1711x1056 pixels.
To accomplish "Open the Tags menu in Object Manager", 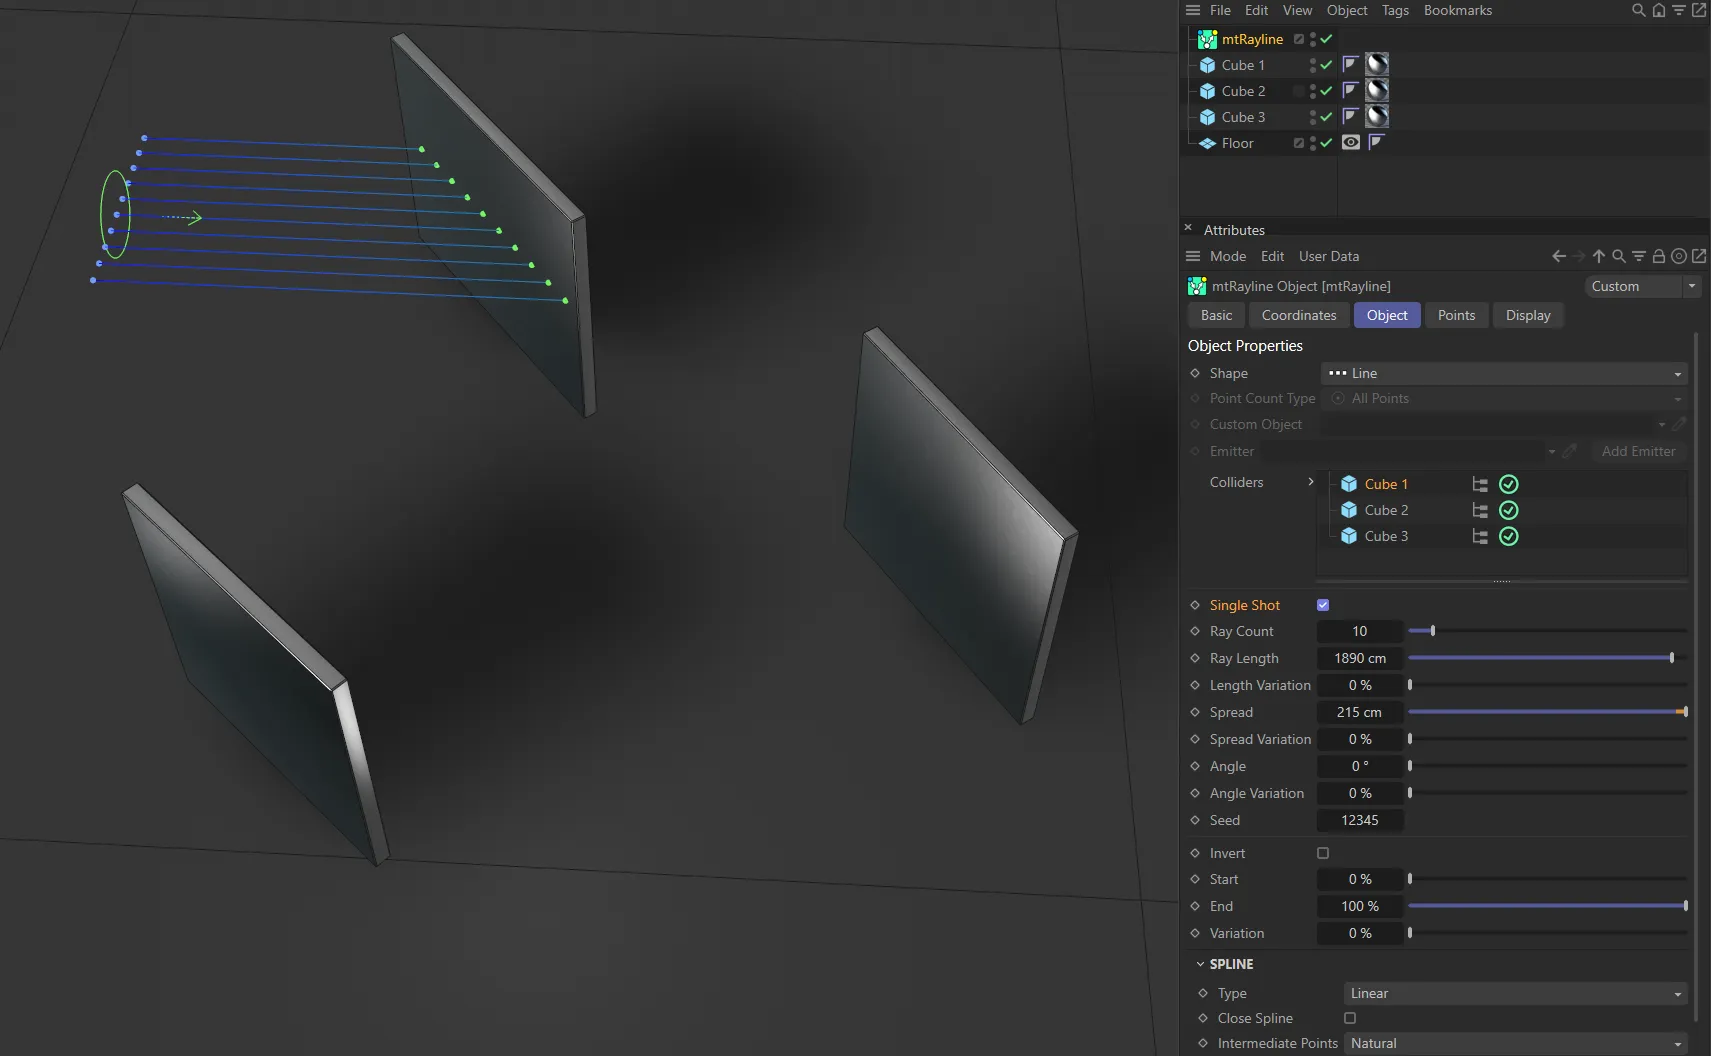I will coord(1395,10).
